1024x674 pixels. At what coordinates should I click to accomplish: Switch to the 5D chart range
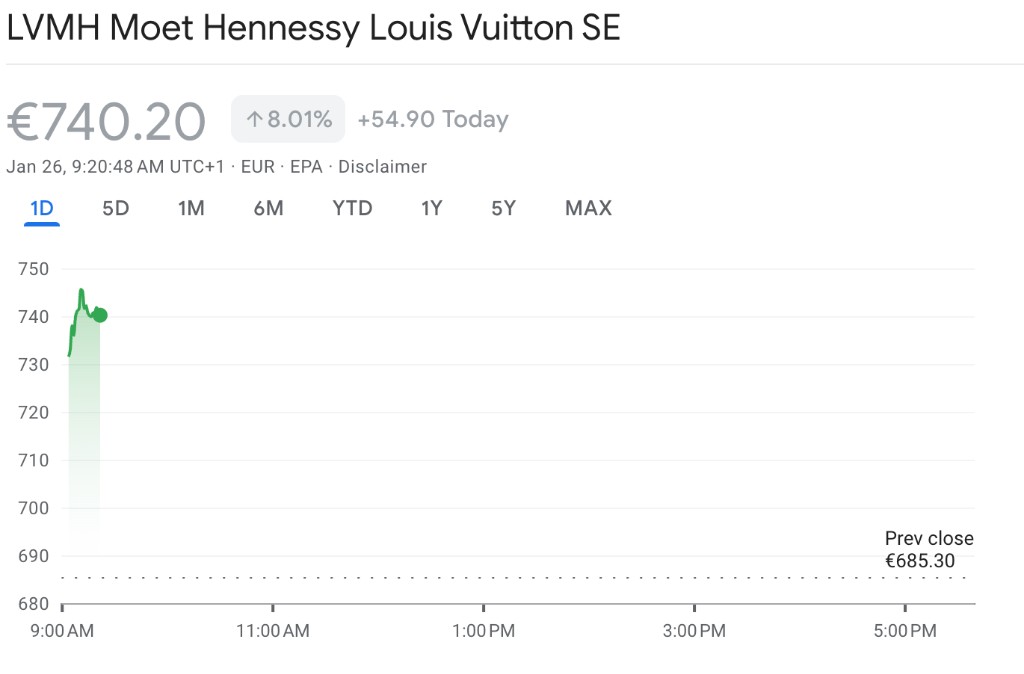(116, 208)
